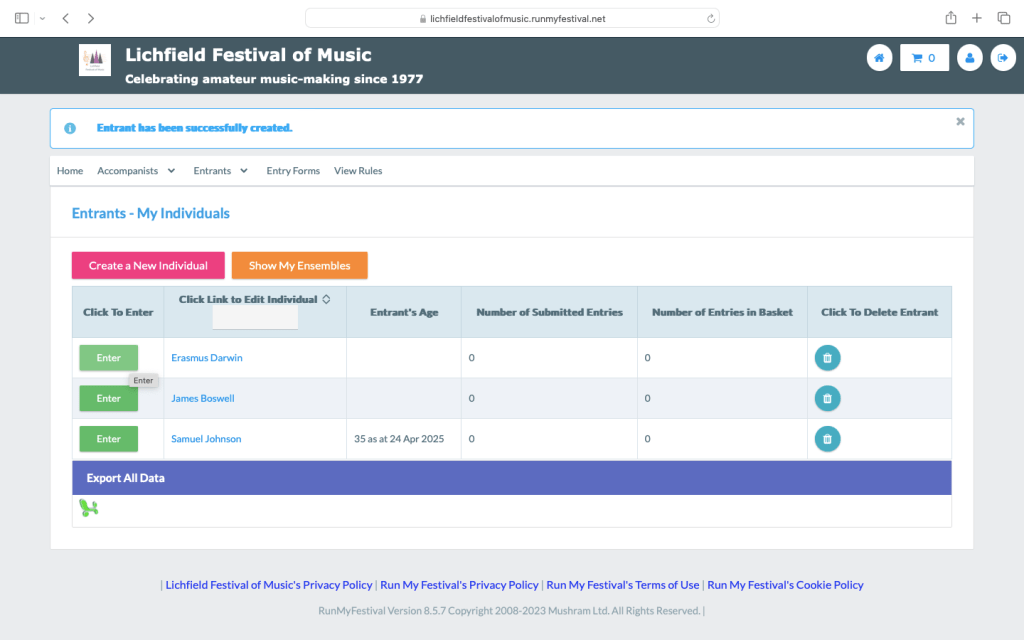Open the View Rules menu item
Image resolution: width=1024 pixels, height=640 pixels.
358,171
